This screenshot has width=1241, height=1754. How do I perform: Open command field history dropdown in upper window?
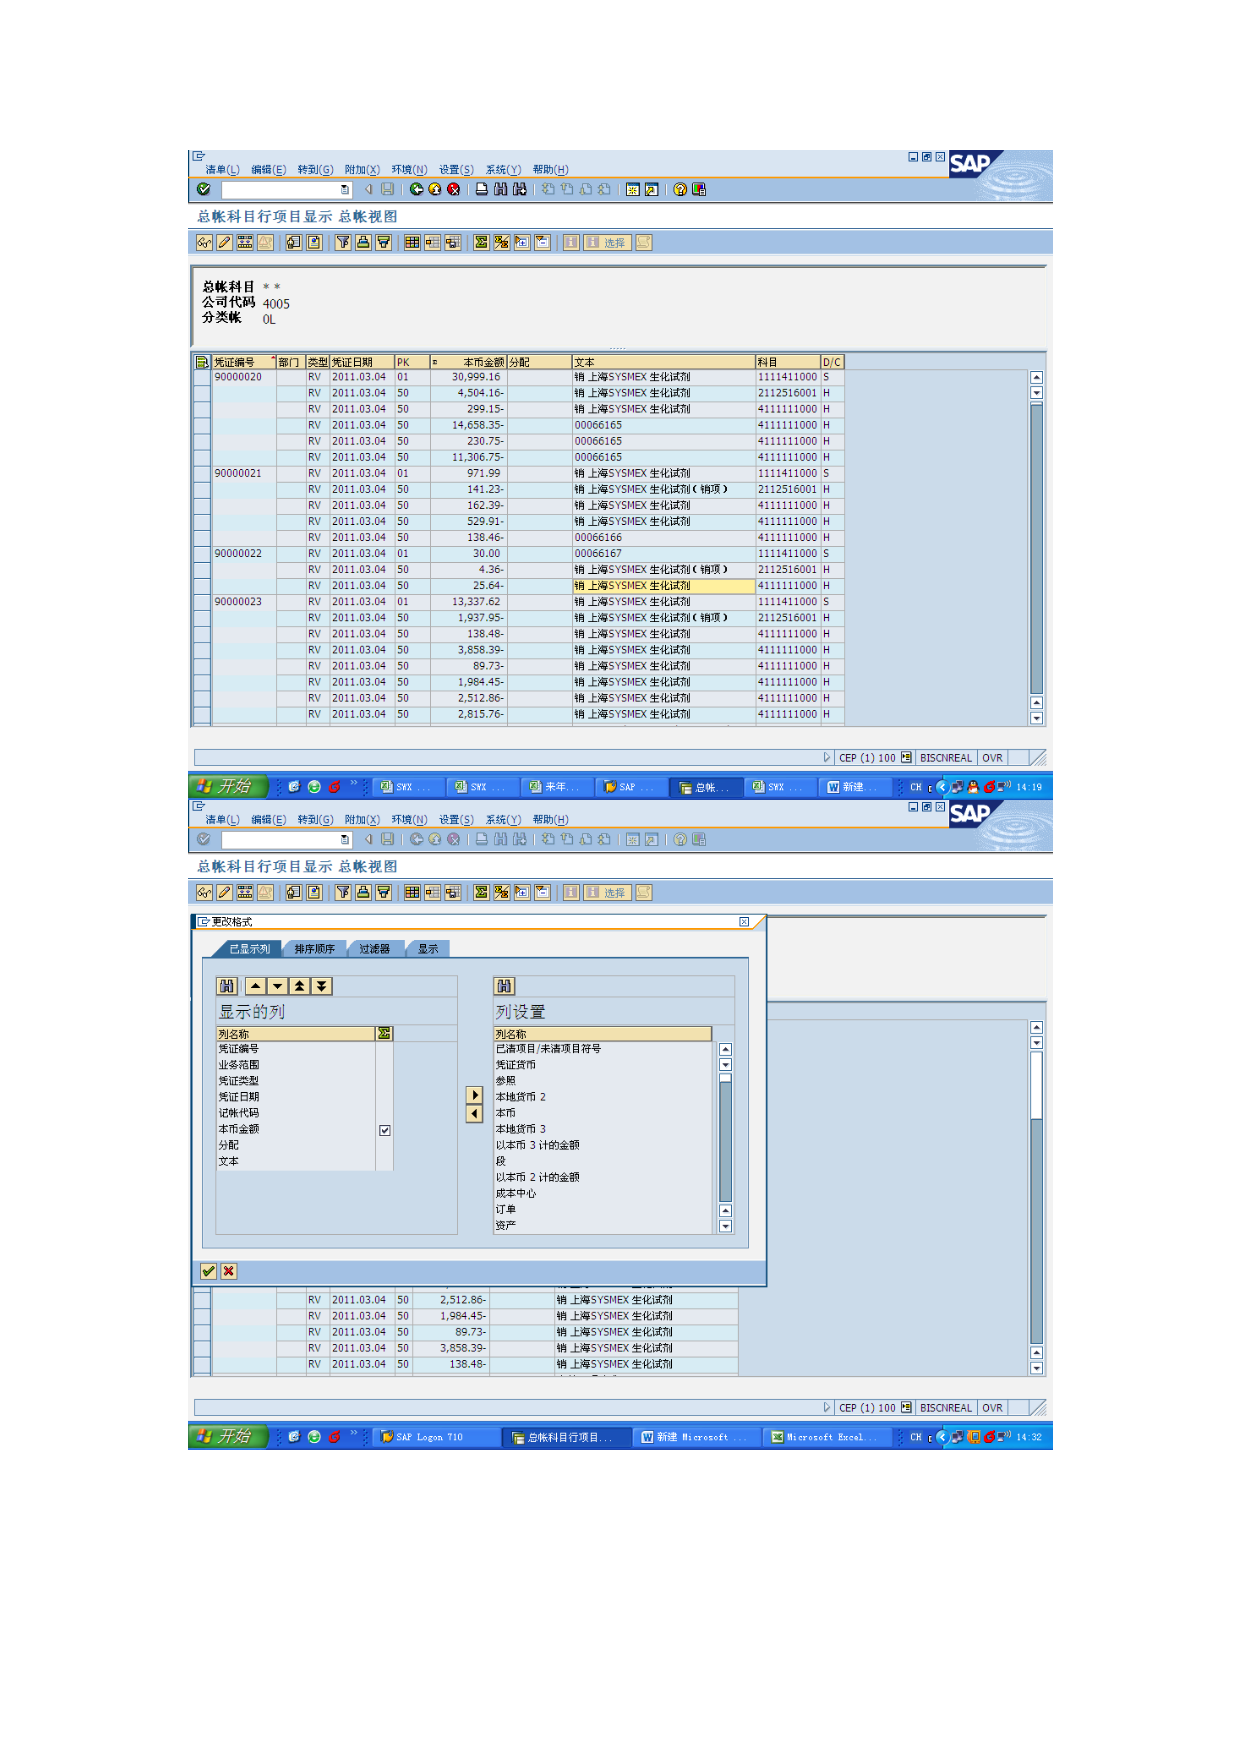pos(345,189)
